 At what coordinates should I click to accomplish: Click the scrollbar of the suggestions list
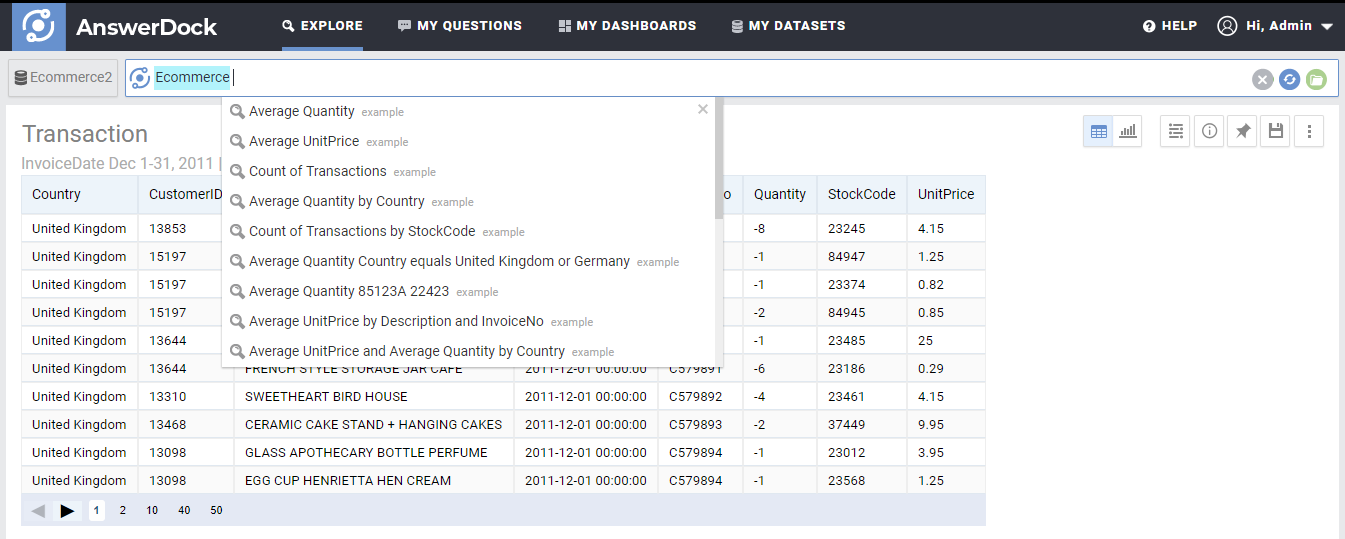coord(718,158)
